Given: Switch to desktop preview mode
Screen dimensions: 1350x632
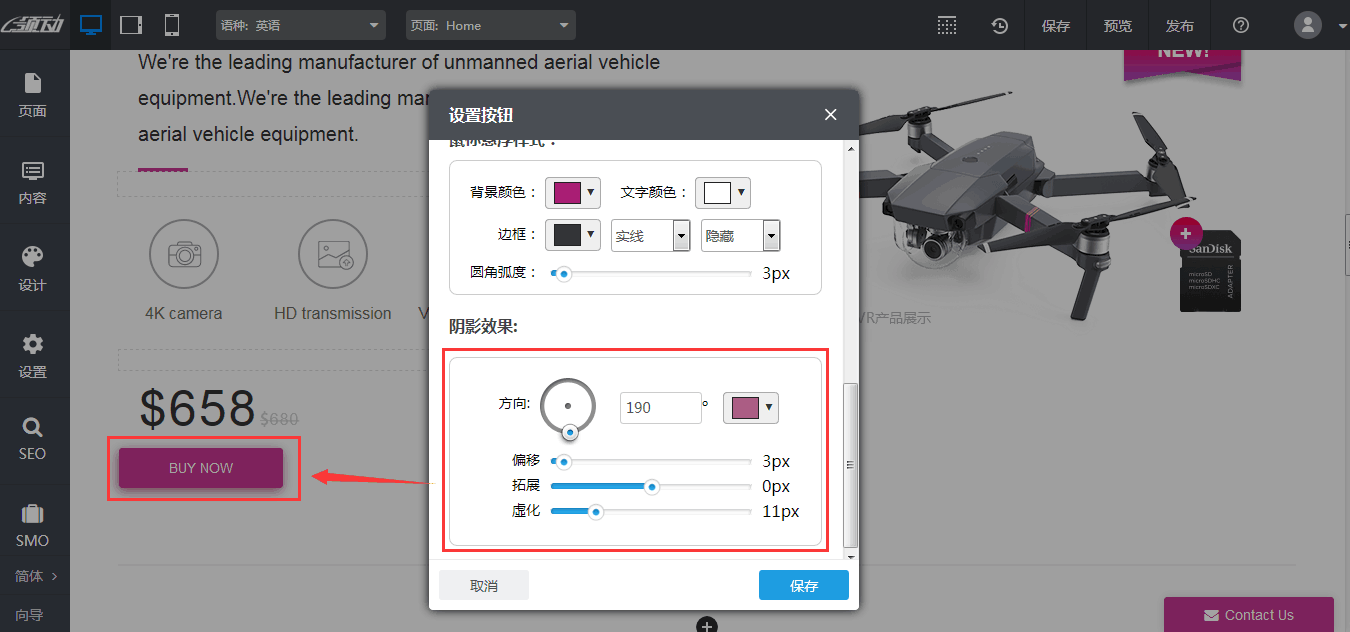Looking at the screenshot, I should [x=91, y=24].
